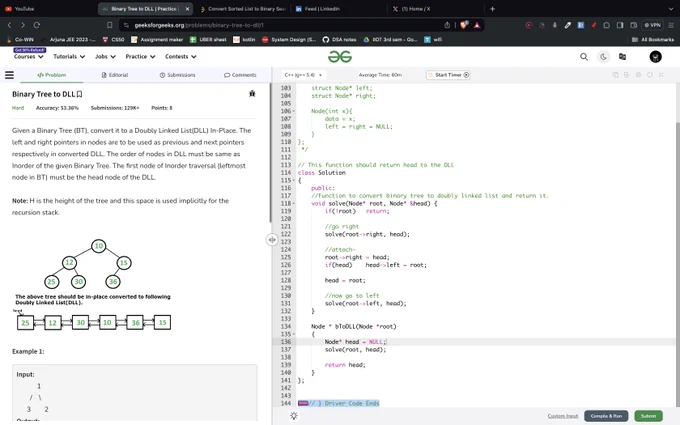
Task: Fold the solve function at line 118
Action: pos(294,203)
